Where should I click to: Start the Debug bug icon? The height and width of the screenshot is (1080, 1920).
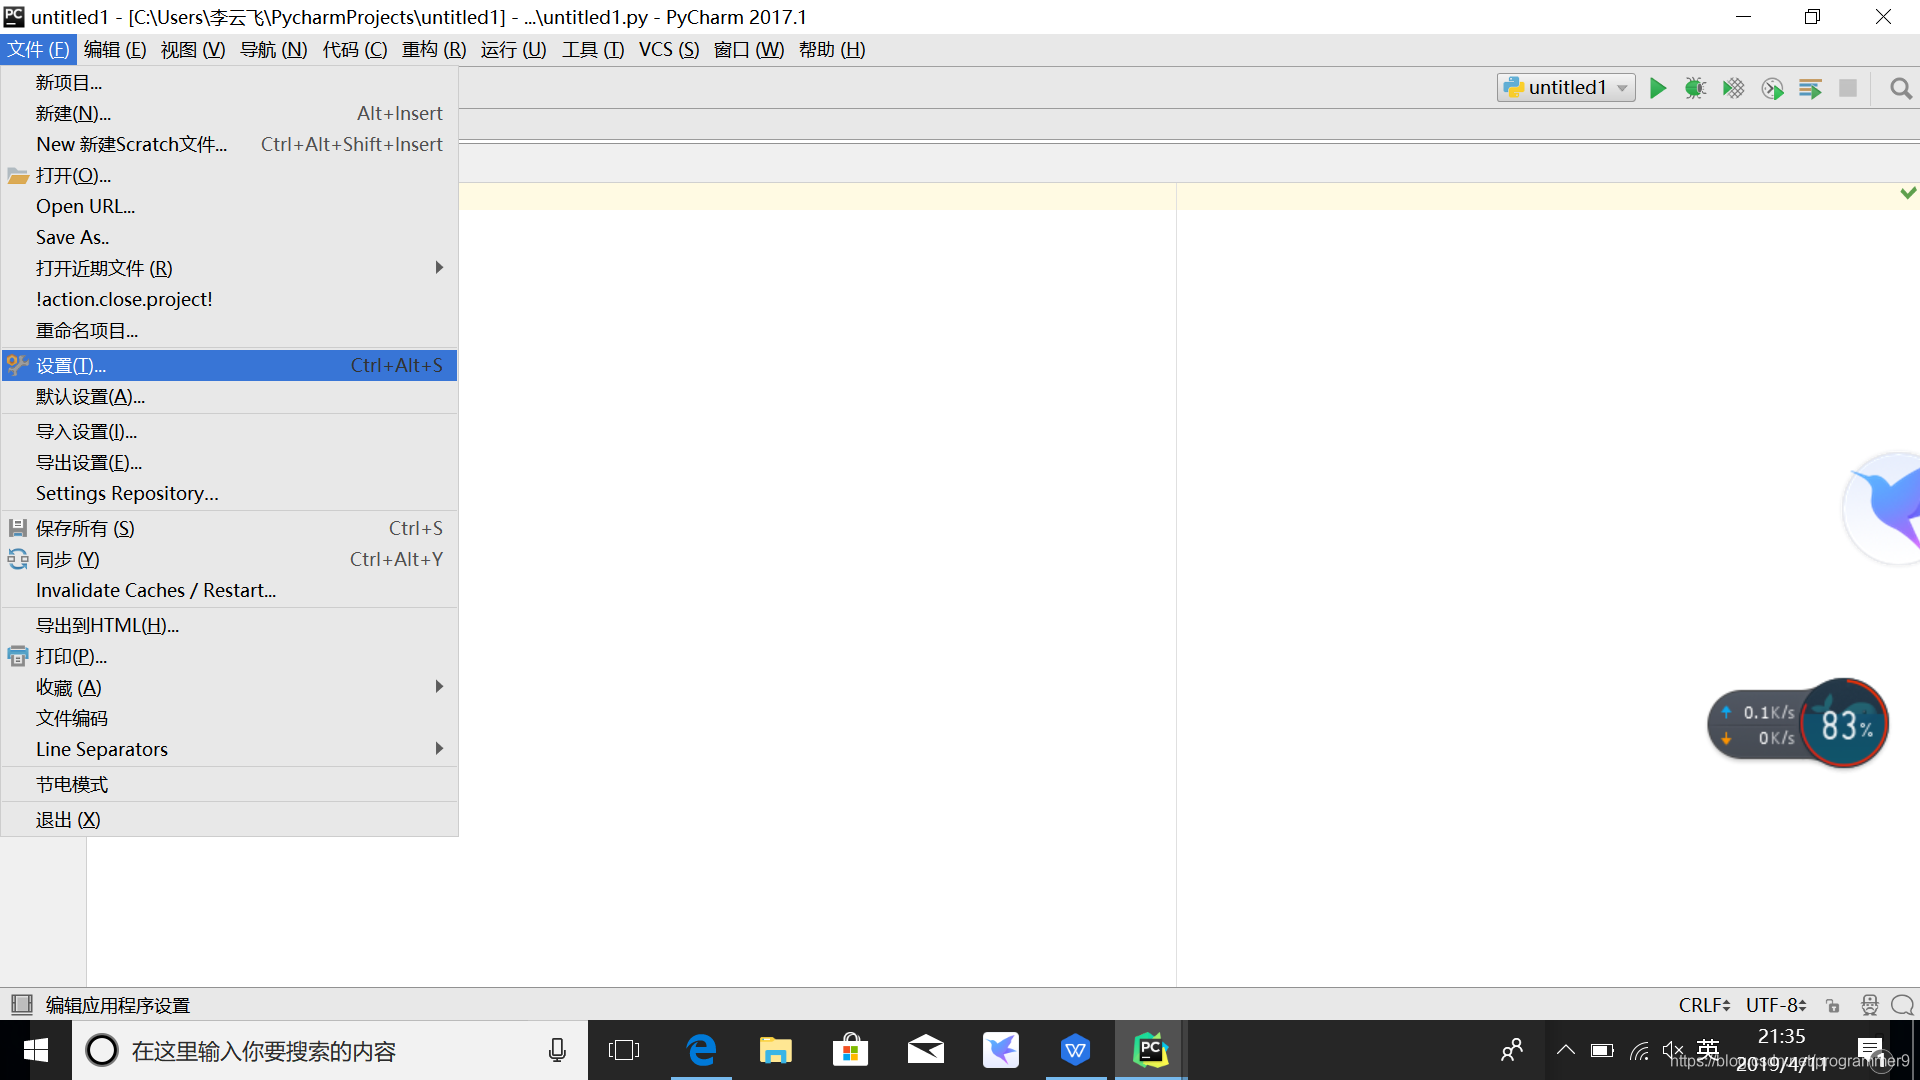point(1695,88)
